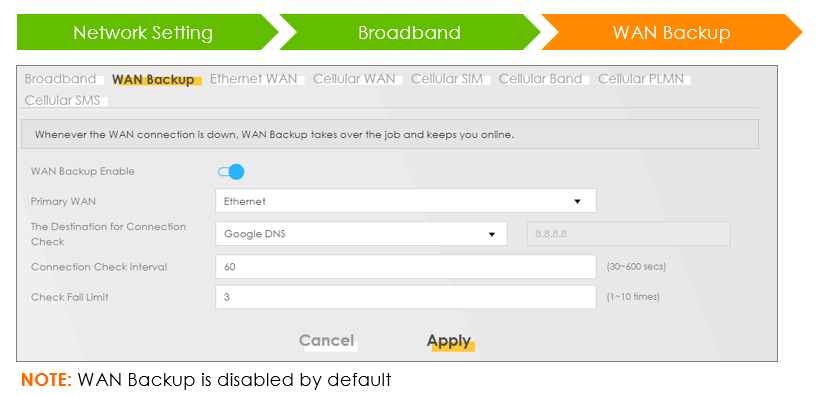The width and height of the screenshot is (832, 395).
Task: Click the Google DNS dropdown arrow
Action: pyautogui.click(x=492, y=234)
